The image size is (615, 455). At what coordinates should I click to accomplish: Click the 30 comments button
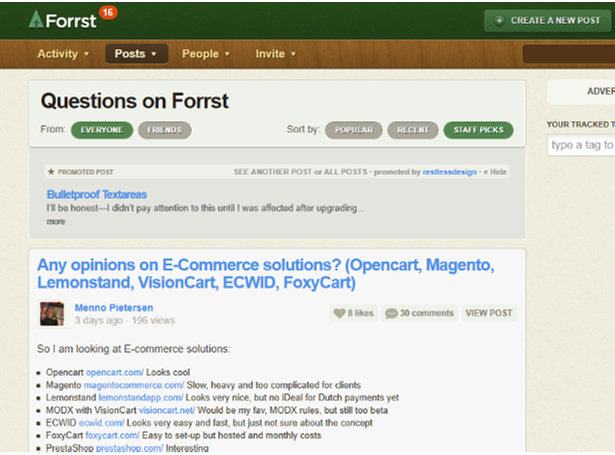coord(419,313)
